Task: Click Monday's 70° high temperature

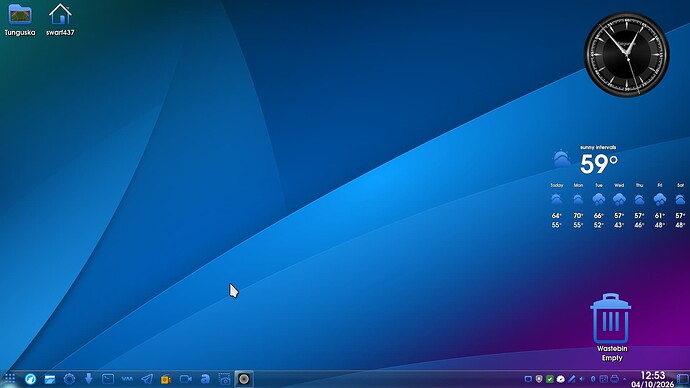Action: pos(578,216)
